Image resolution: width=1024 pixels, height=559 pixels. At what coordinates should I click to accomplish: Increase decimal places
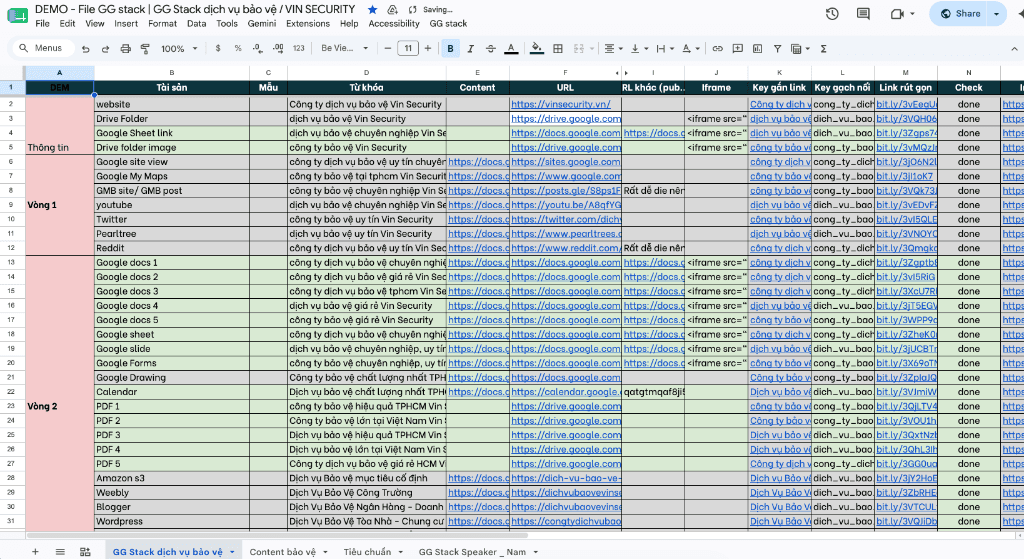click(278, 48)
